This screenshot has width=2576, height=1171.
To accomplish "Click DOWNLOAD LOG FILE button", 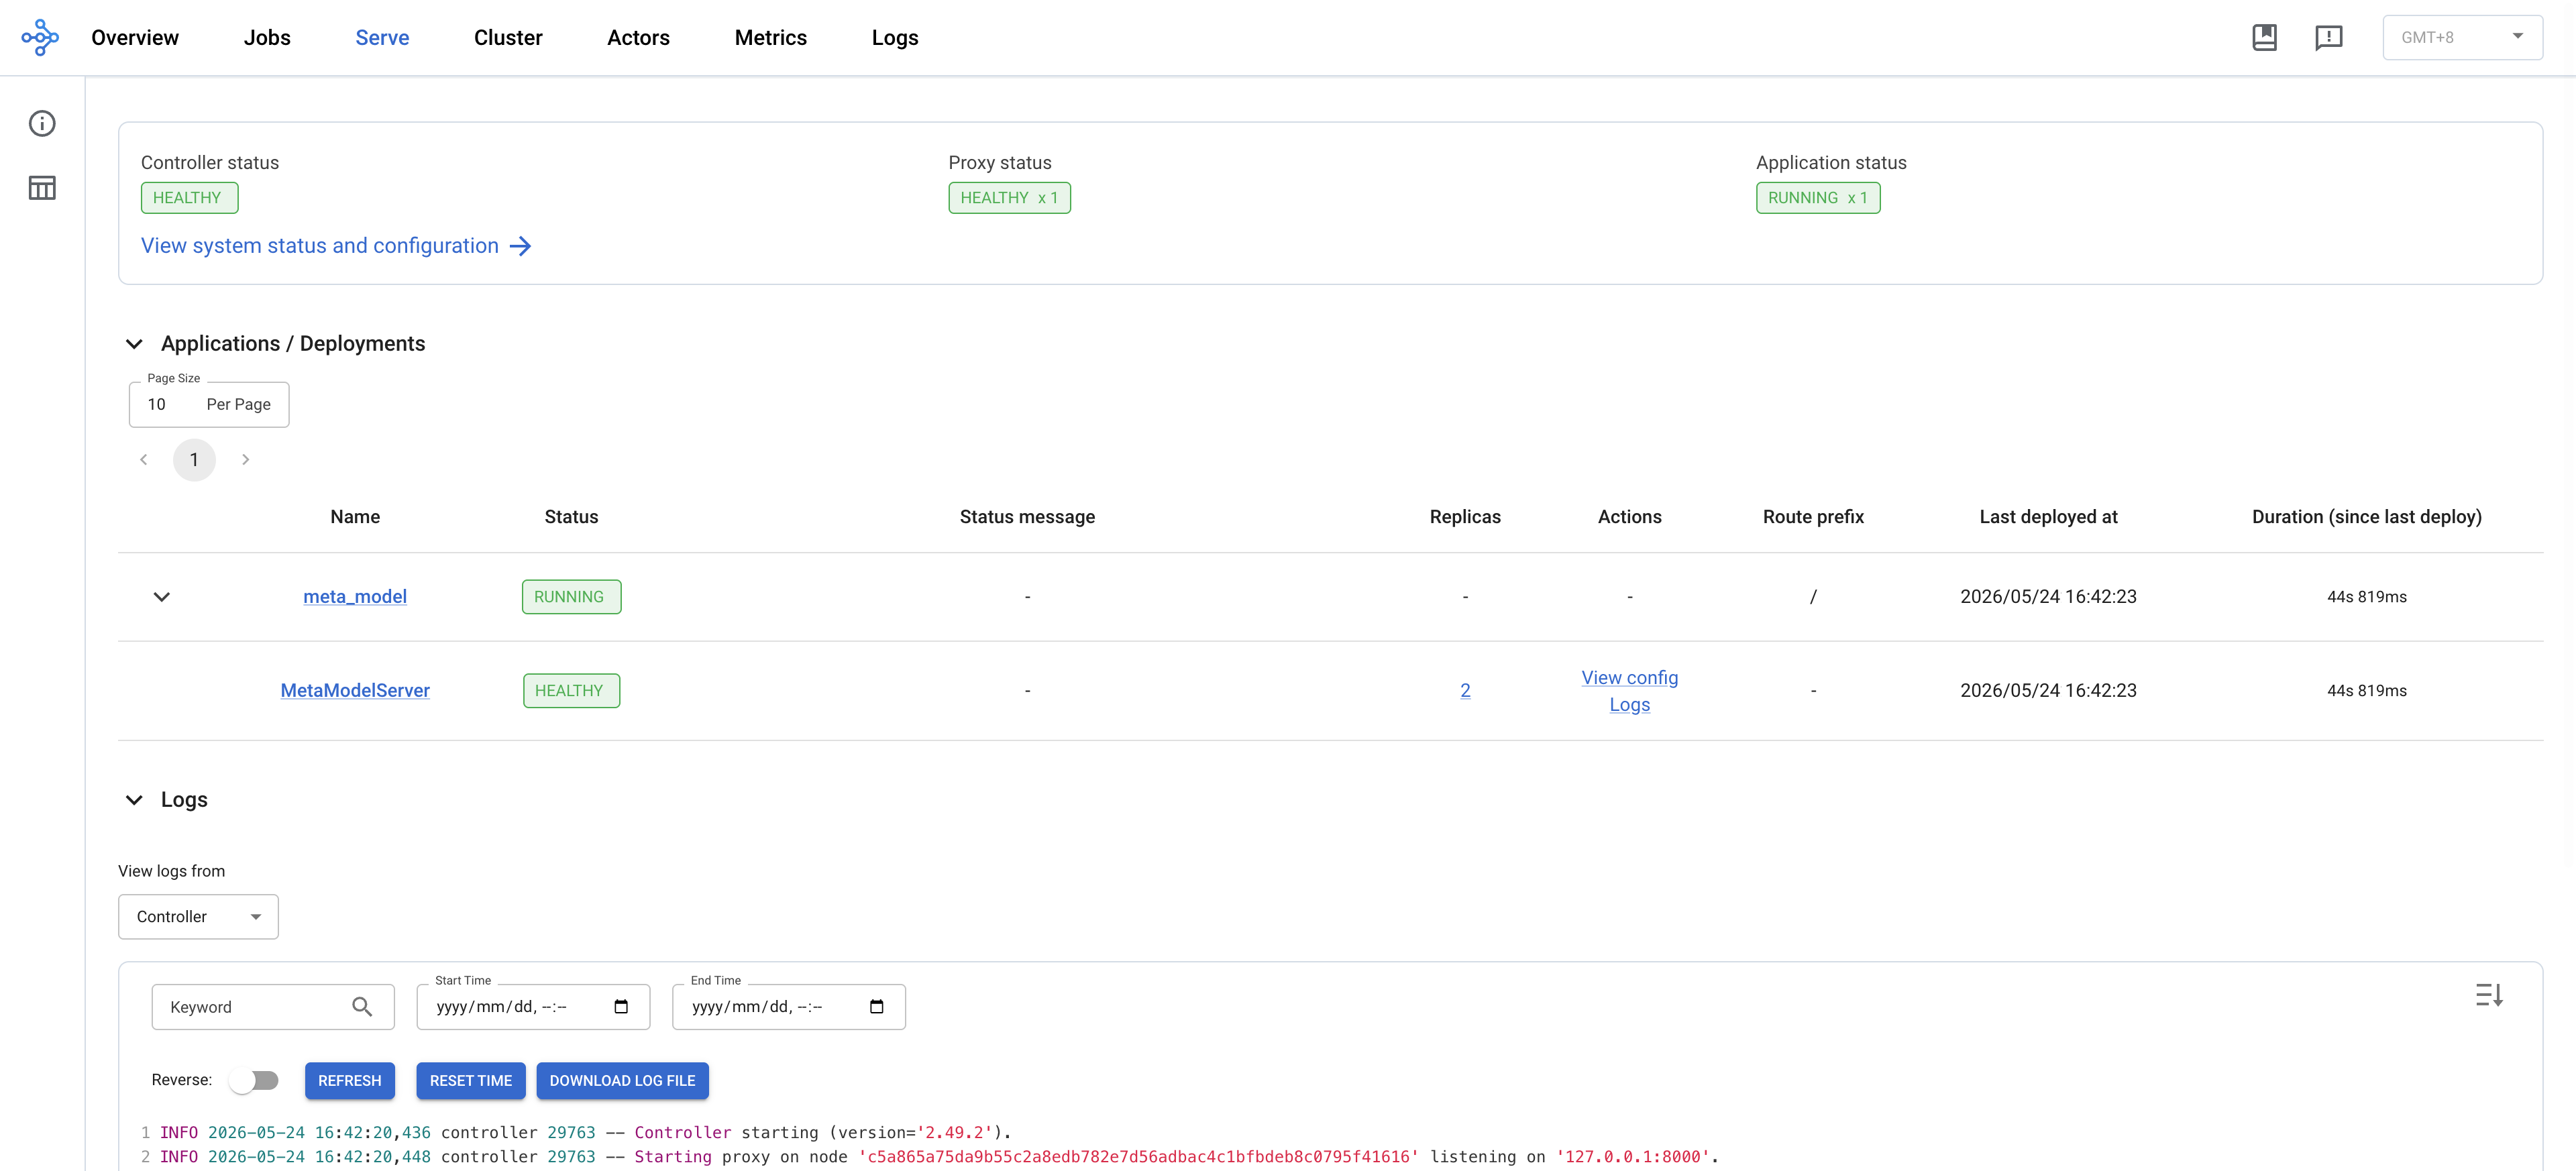I will point(622,1081).
